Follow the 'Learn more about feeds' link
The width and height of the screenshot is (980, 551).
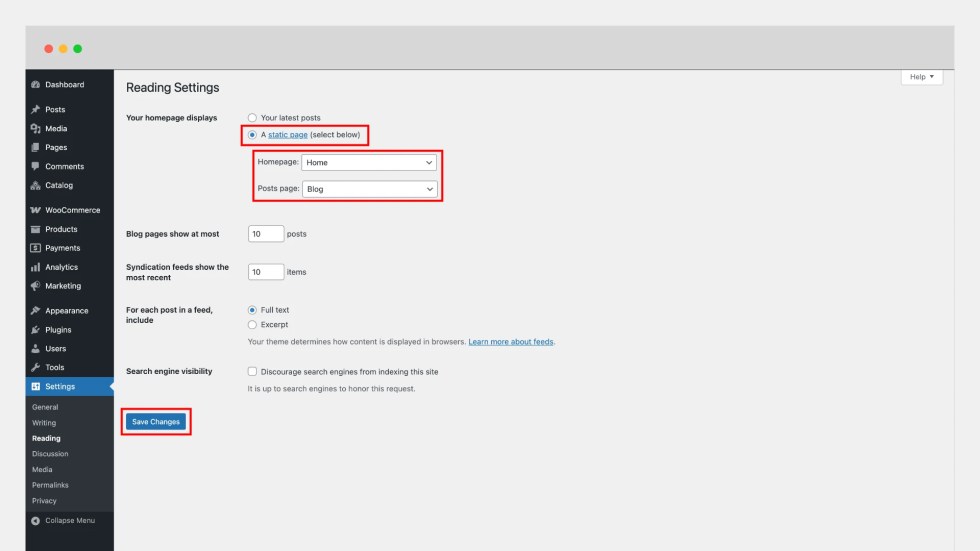pos(511,342)
